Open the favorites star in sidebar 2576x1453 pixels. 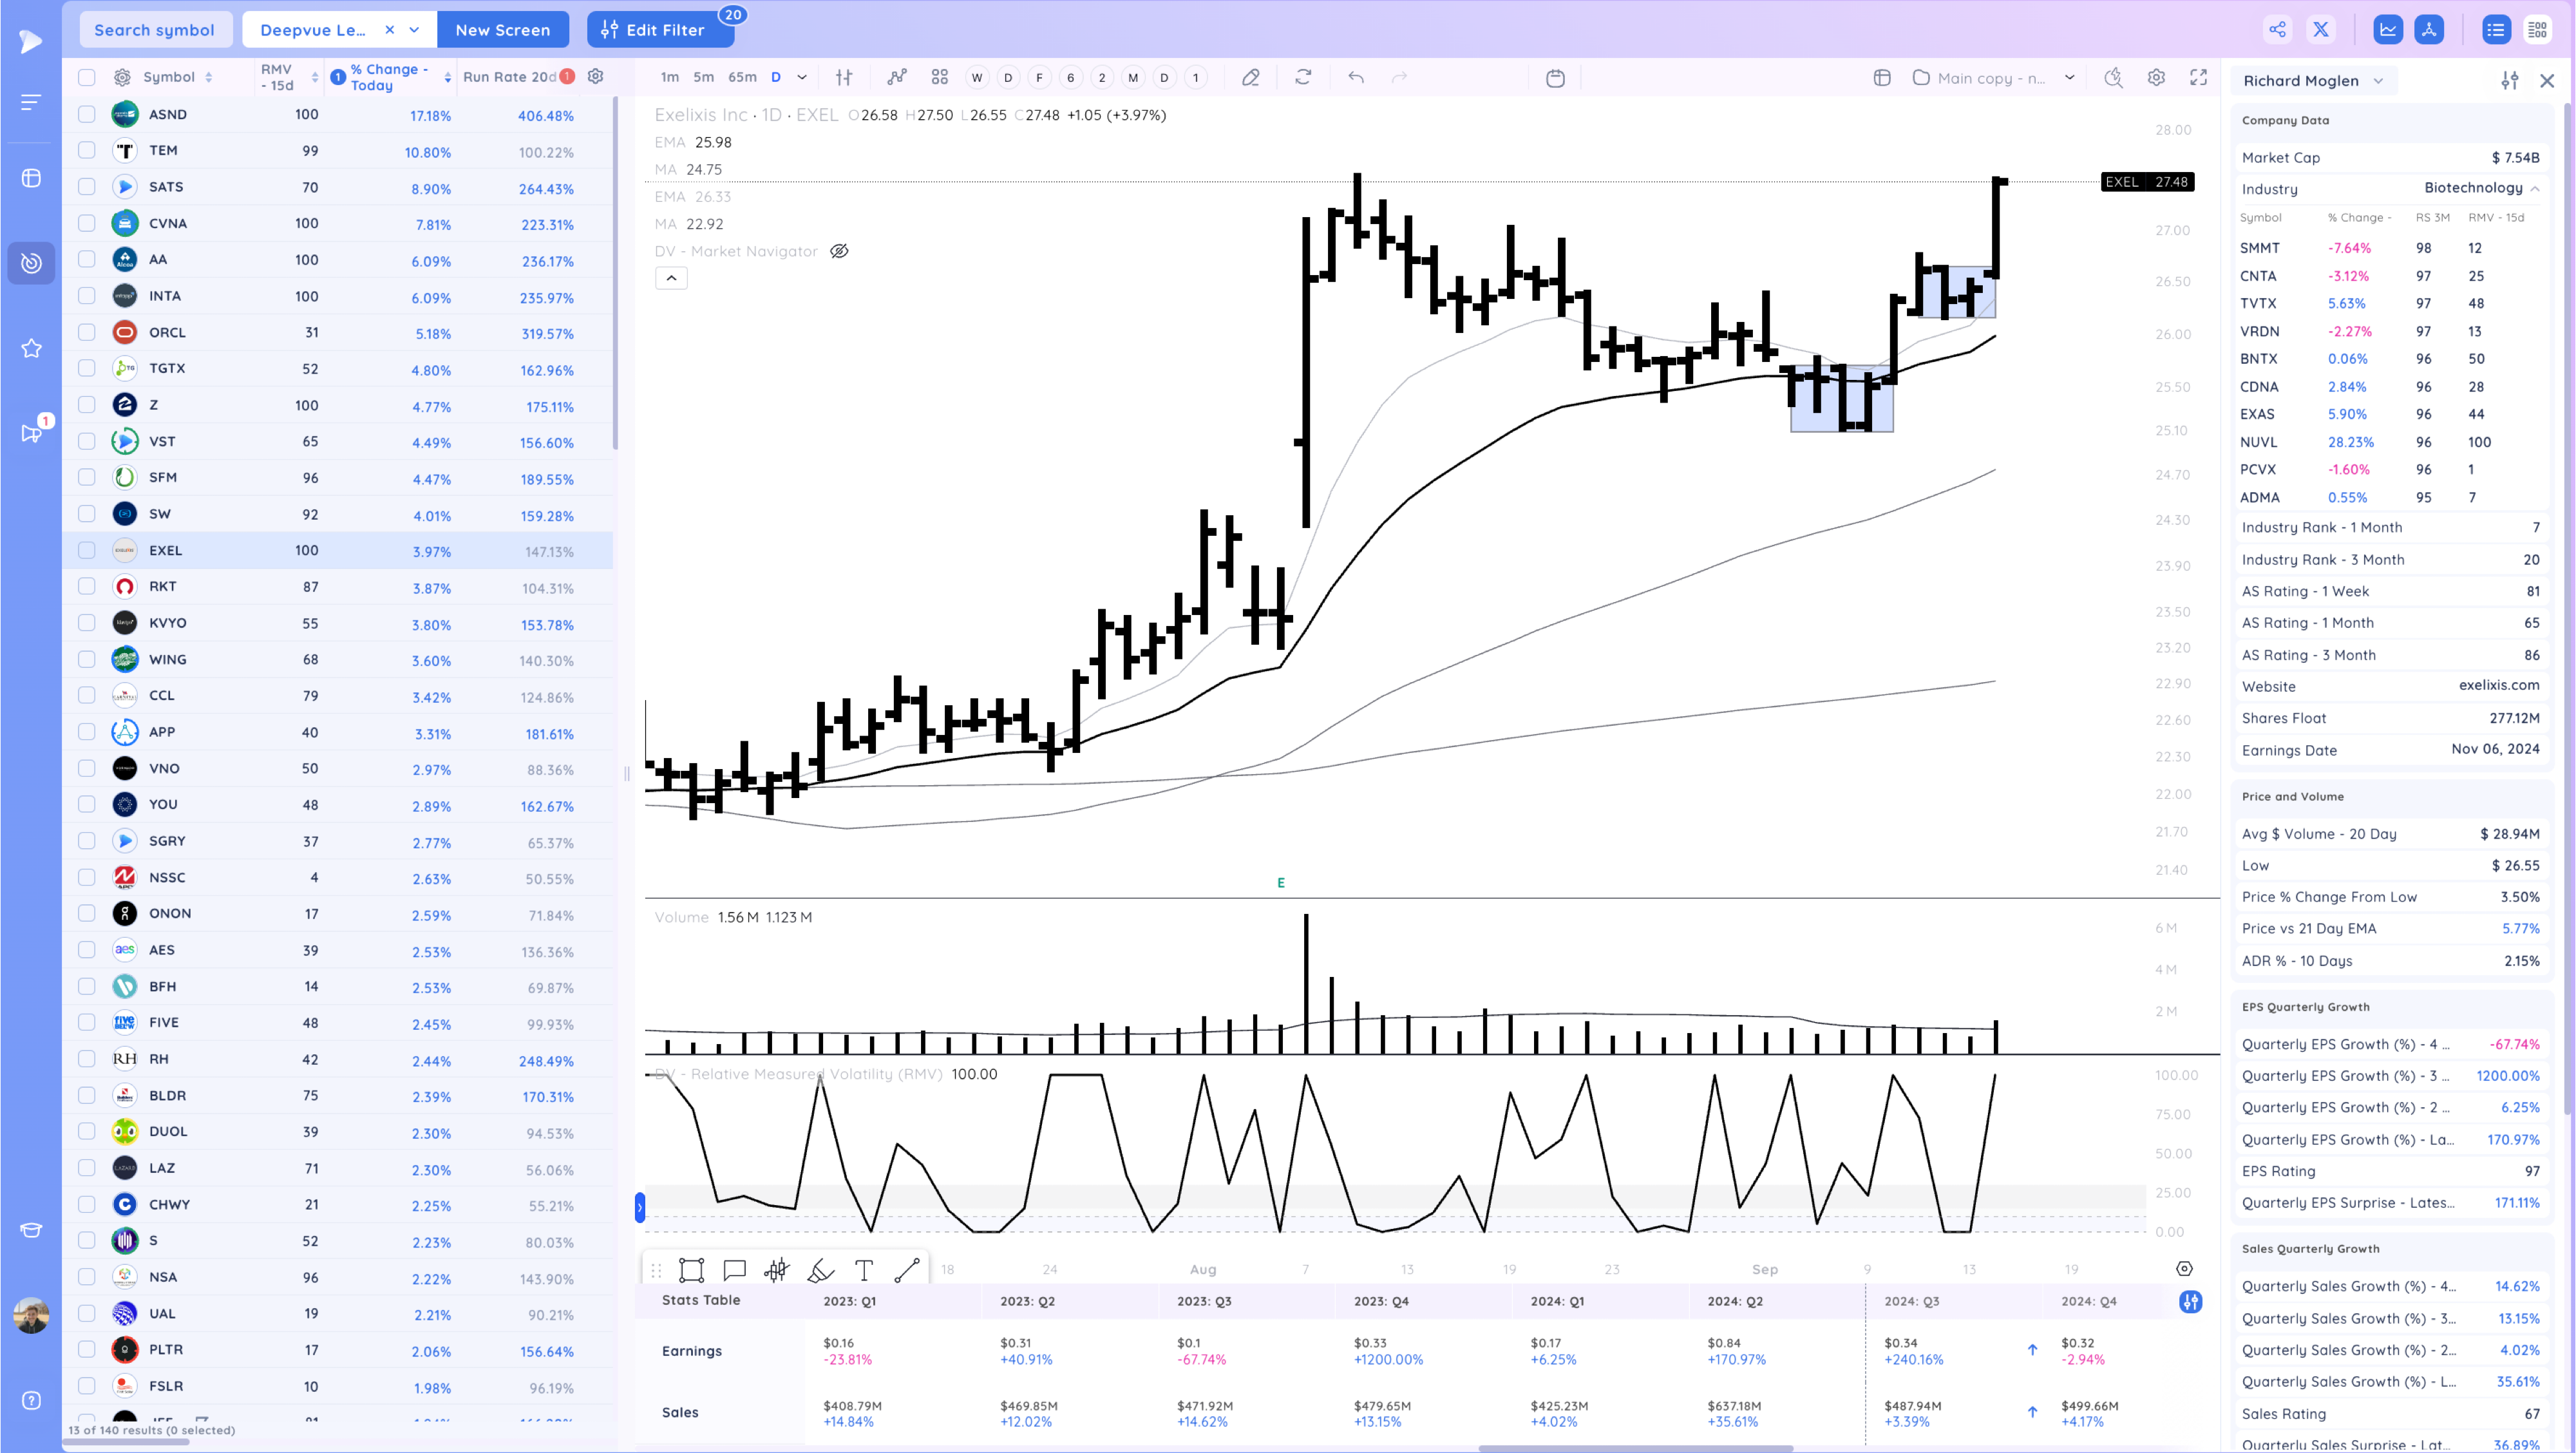(x=31, y=348)
